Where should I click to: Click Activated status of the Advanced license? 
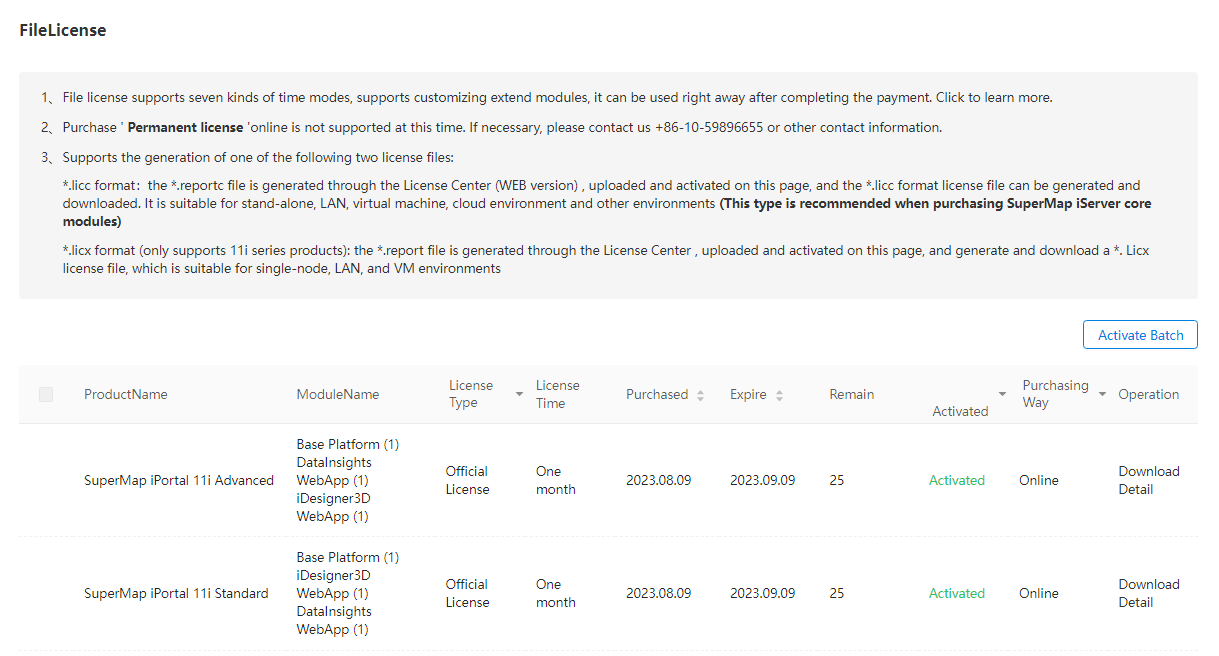pos(956,480)
